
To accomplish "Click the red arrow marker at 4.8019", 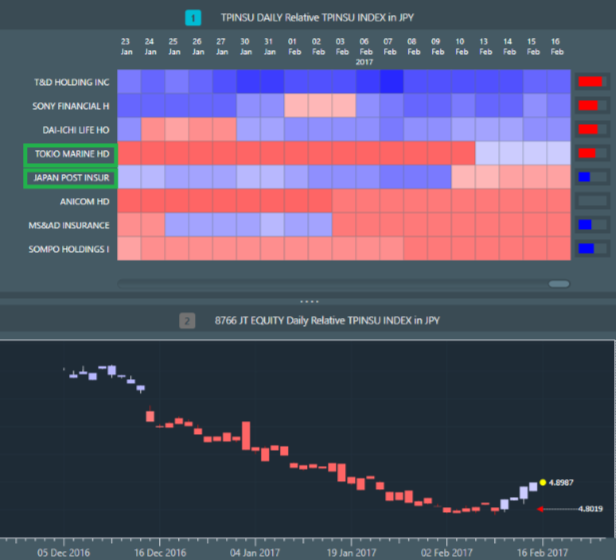I will (x=540, y=509).
